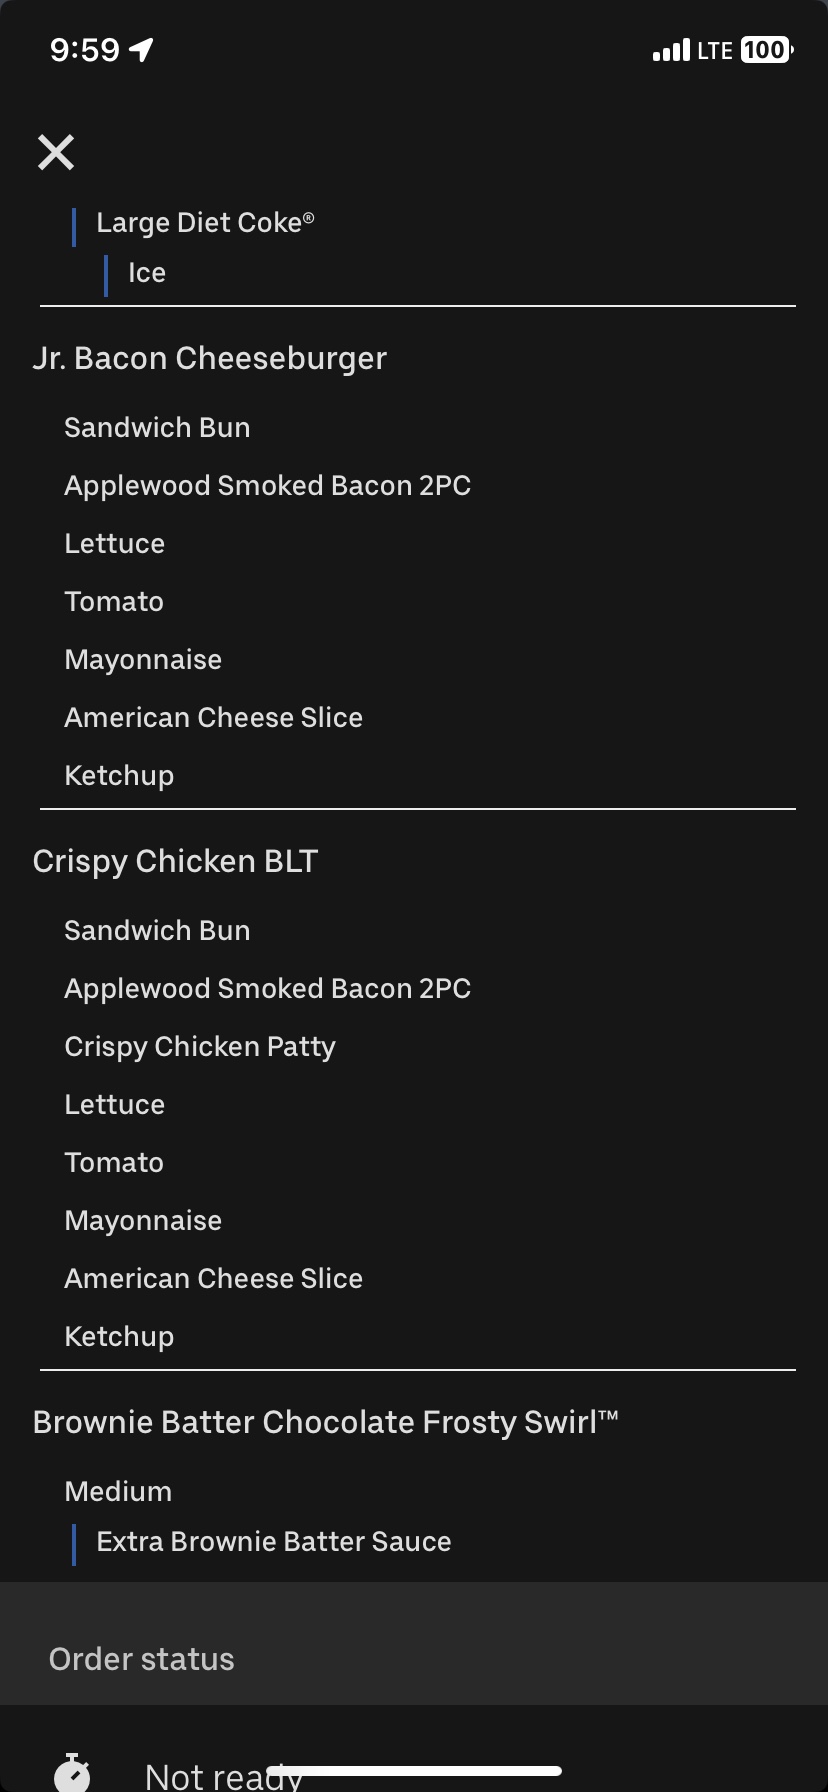Tap the Ice modifier under Diet Coke
828x1792 pixels.
pos(147,273)
